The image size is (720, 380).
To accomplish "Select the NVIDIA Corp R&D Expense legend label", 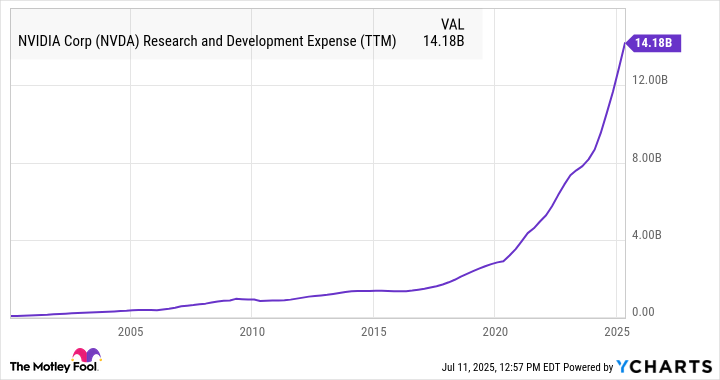I will coord(207,41).
